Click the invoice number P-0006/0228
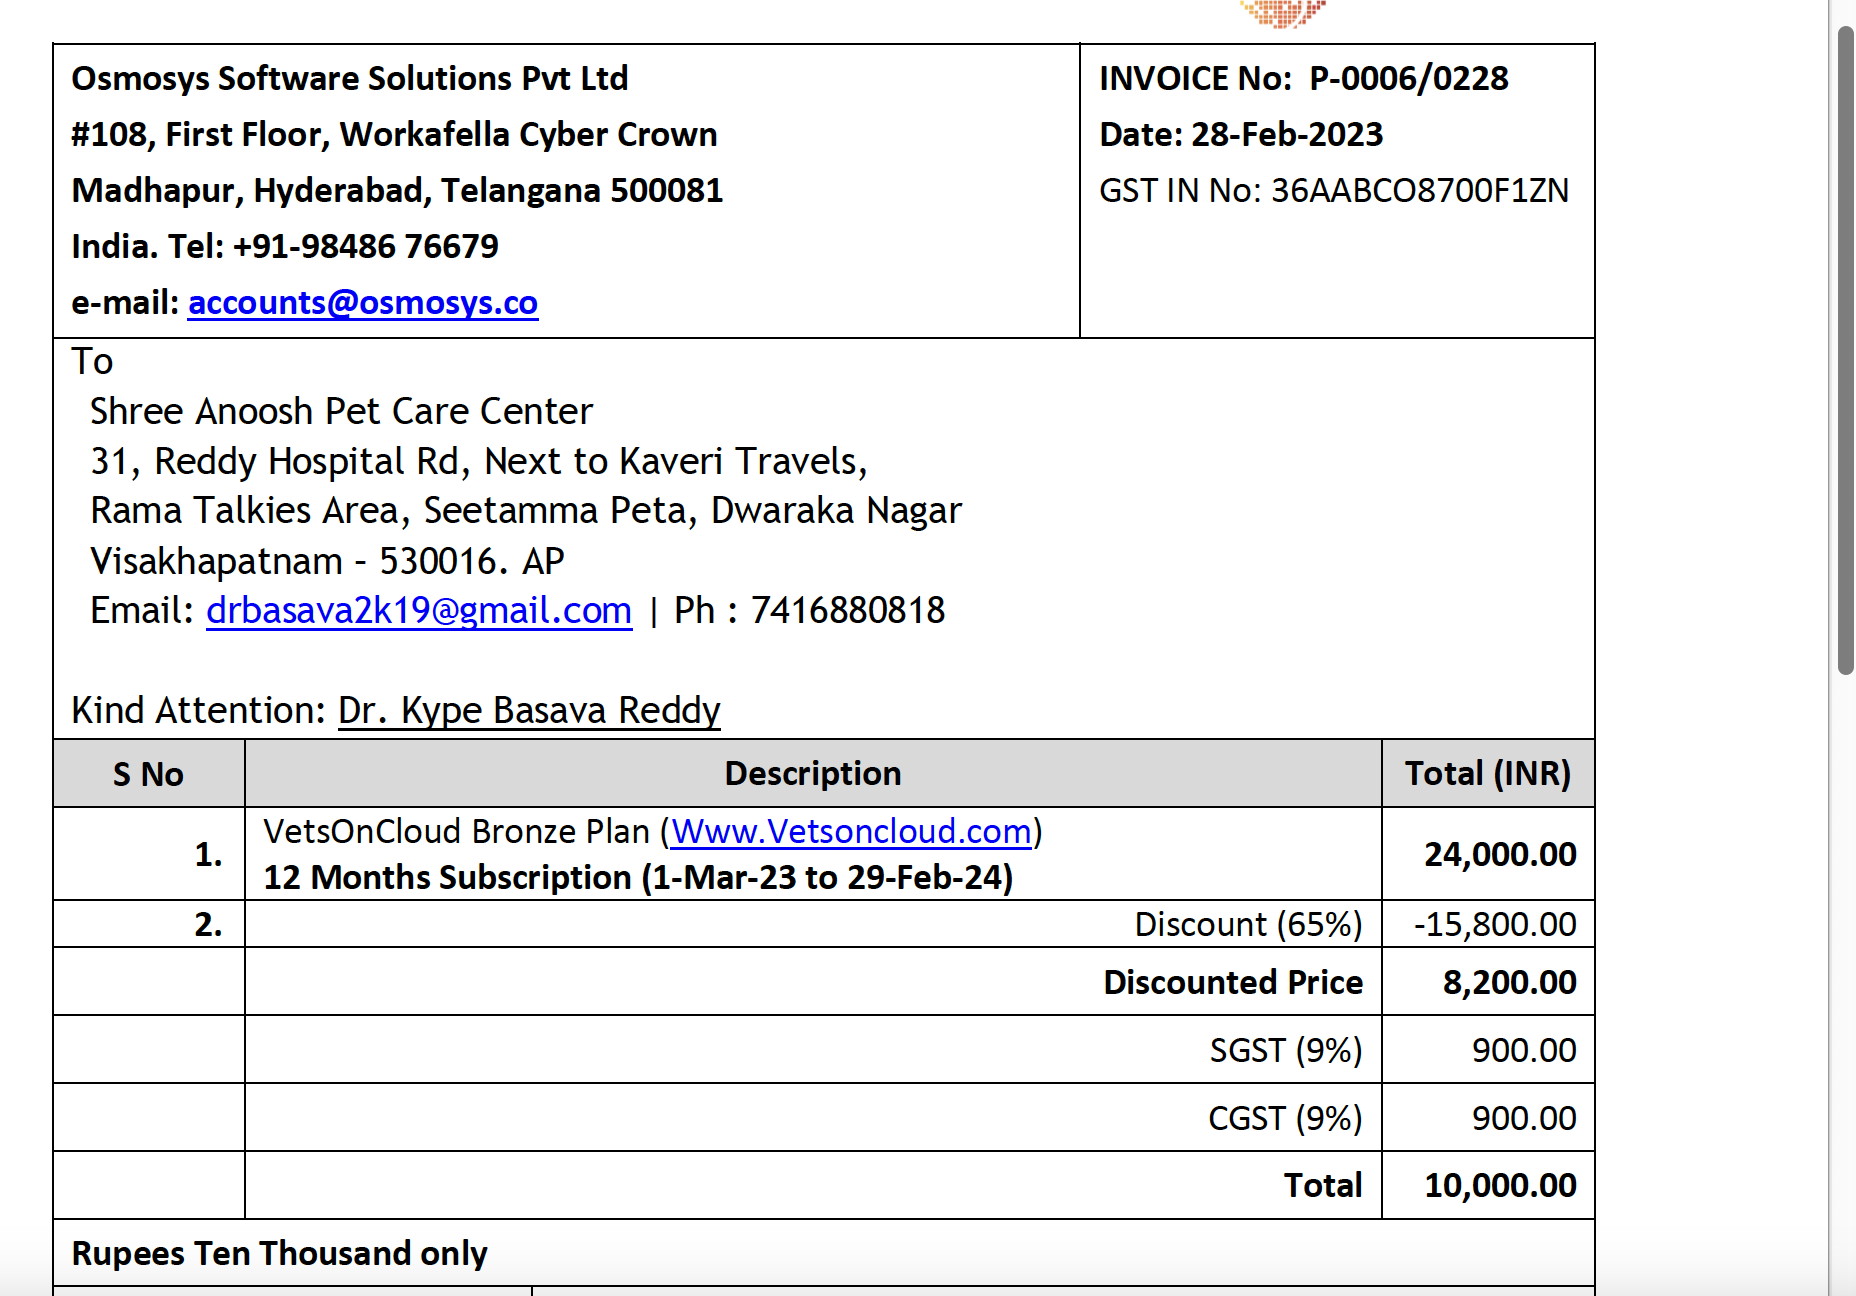This screenshot has width=1856, height=1296. coord(1408,78)
